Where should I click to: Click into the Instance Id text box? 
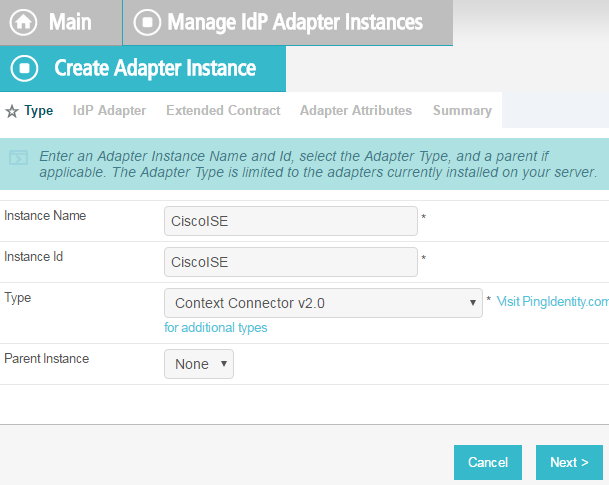291,262
